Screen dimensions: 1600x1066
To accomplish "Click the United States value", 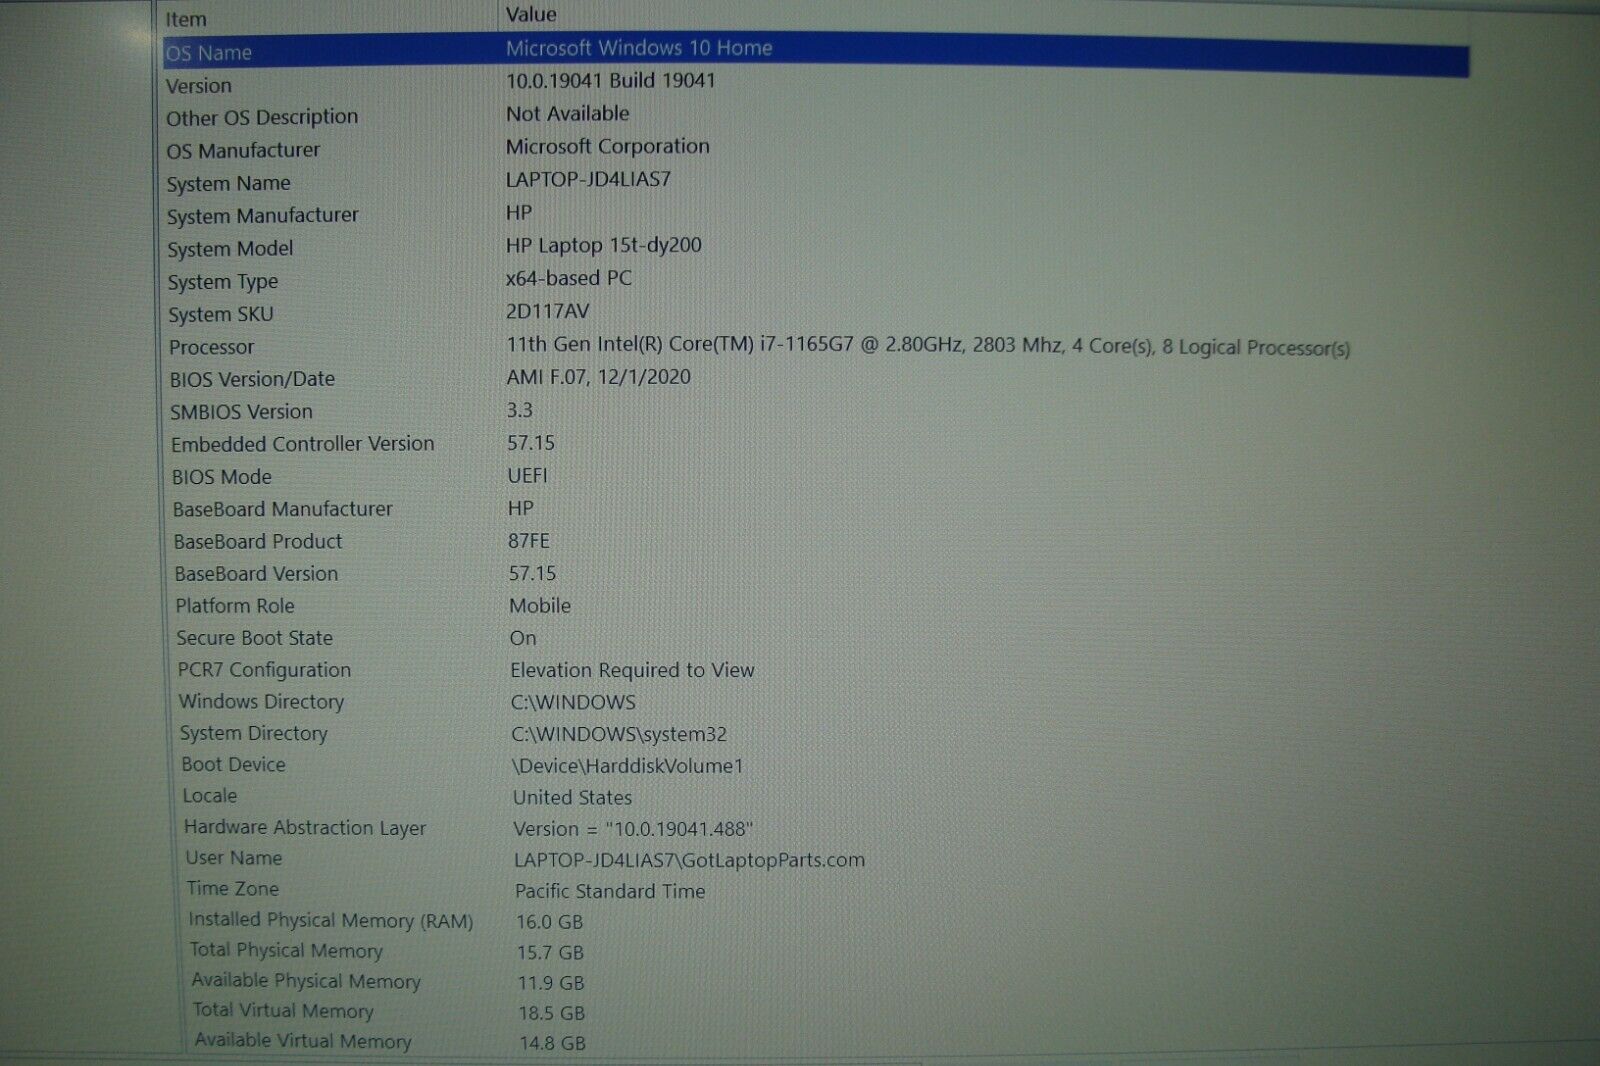I will 573,798.
